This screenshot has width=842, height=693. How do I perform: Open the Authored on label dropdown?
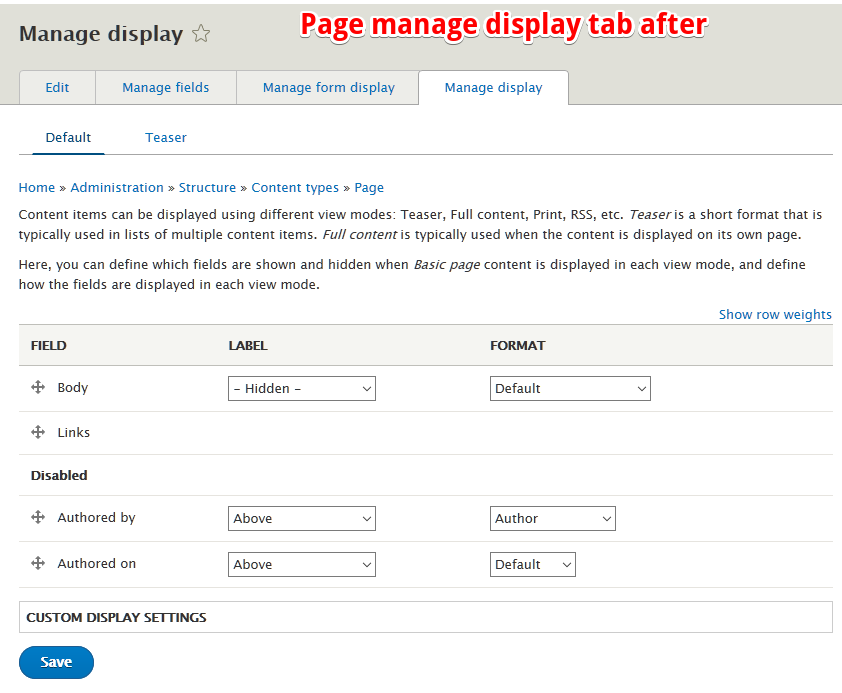point(301,564)
